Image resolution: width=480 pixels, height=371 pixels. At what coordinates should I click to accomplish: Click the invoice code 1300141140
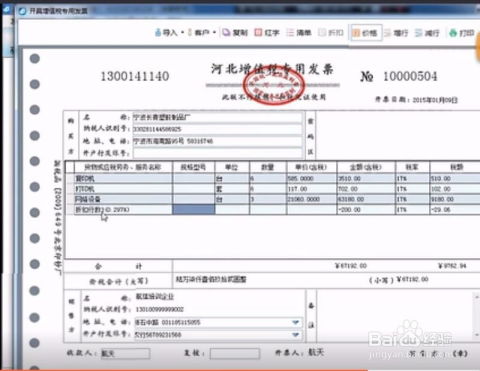click(x=135, y=76)
